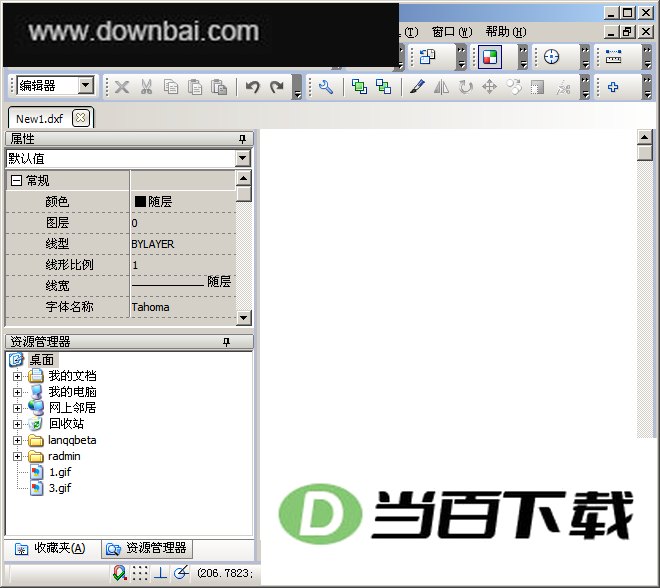Click the blue plus cross icon
The width and height of the screenshot is (660, 588).
point(613,87)
